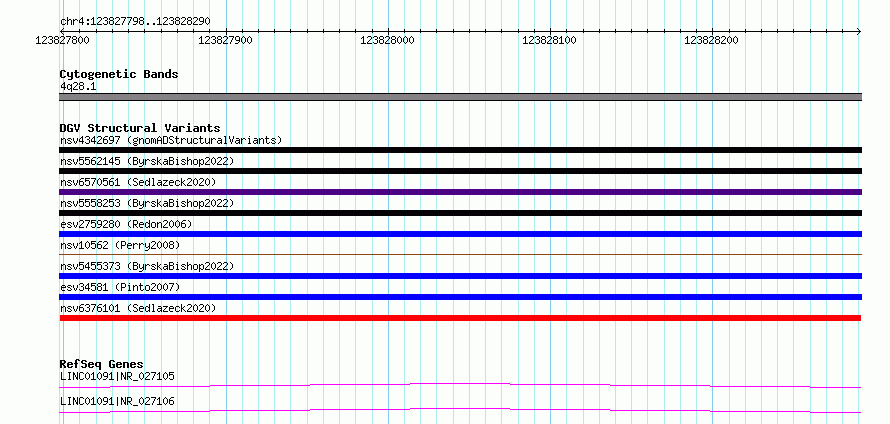This screenshot has width=890, height=424.
Task: Click the blue bar under esv2759280
Action: (460, 234)
